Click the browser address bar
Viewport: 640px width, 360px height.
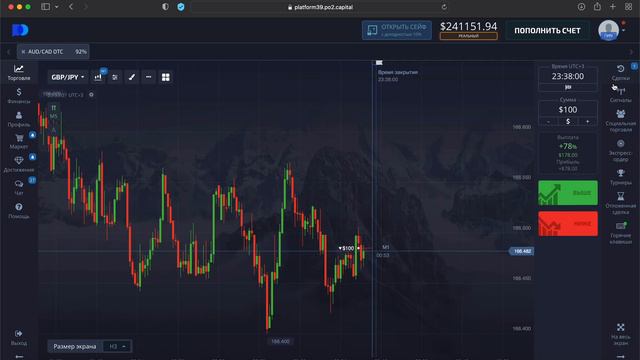(x=320, y=7)
